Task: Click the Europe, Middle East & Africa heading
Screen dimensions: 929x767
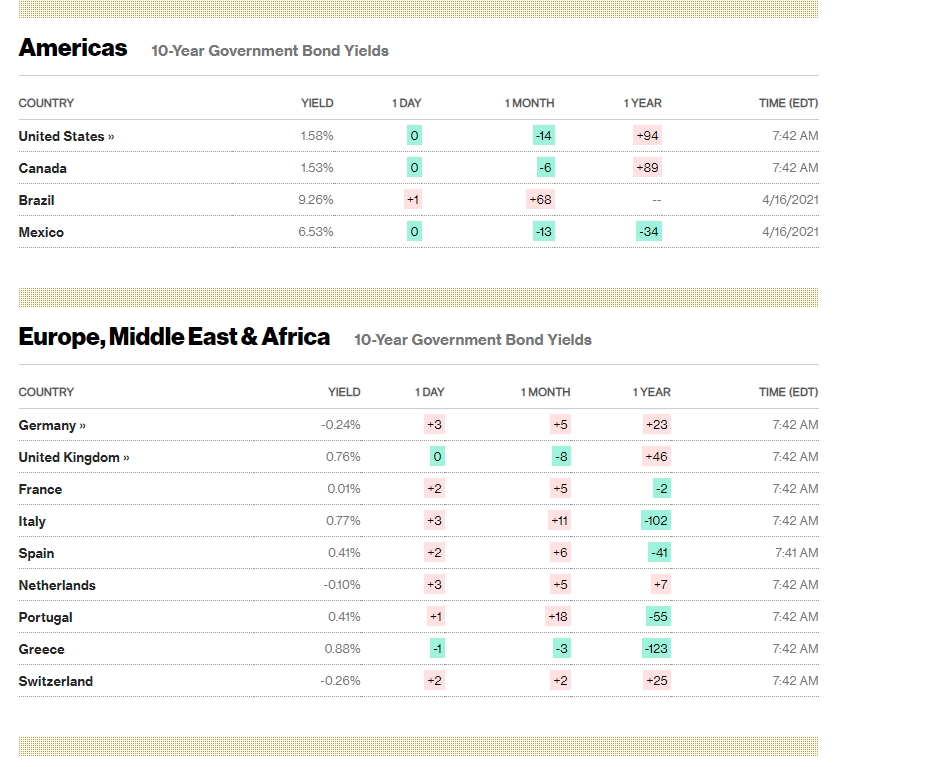Action: (174, 337)
